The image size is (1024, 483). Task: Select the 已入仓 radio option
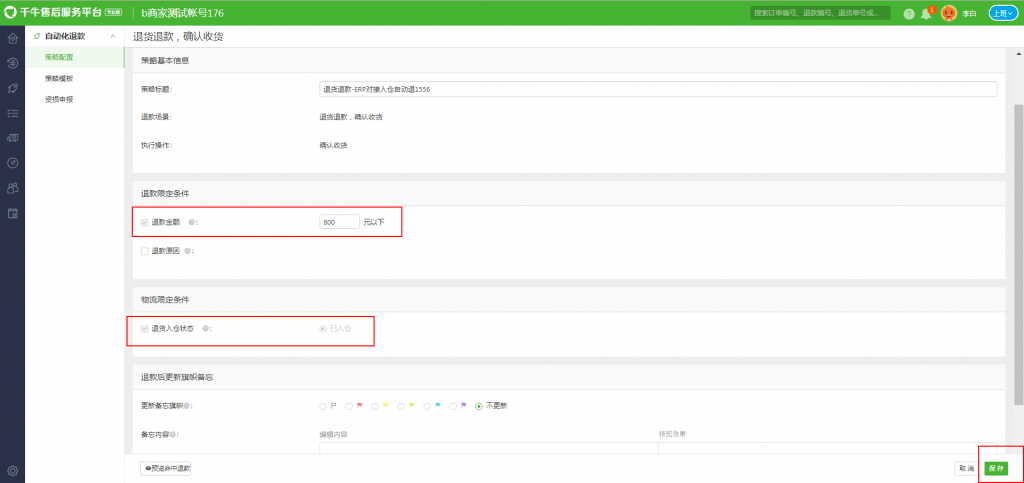pyautogui.click(x=323, y=328)
